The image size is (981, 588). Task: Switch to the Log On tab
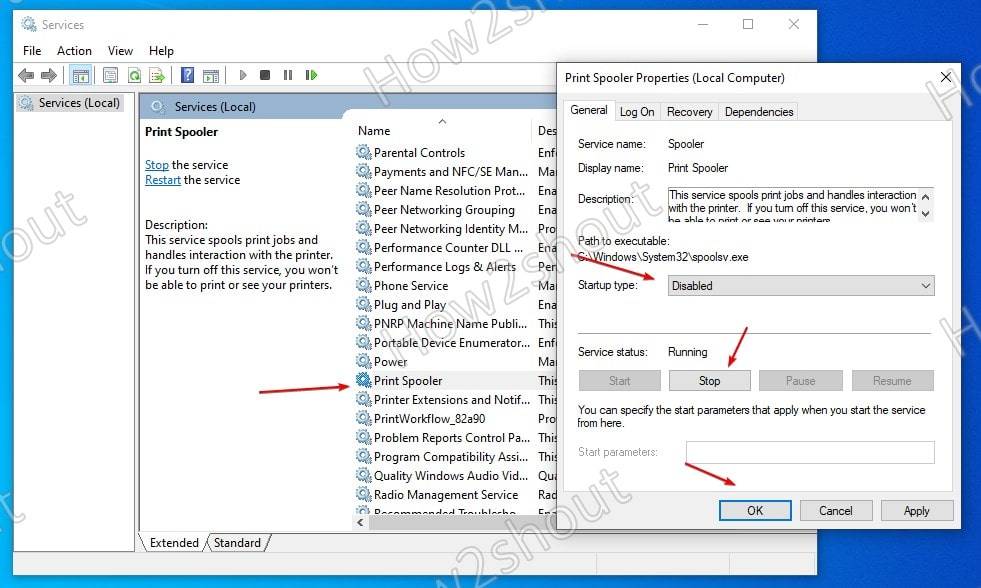637,112
